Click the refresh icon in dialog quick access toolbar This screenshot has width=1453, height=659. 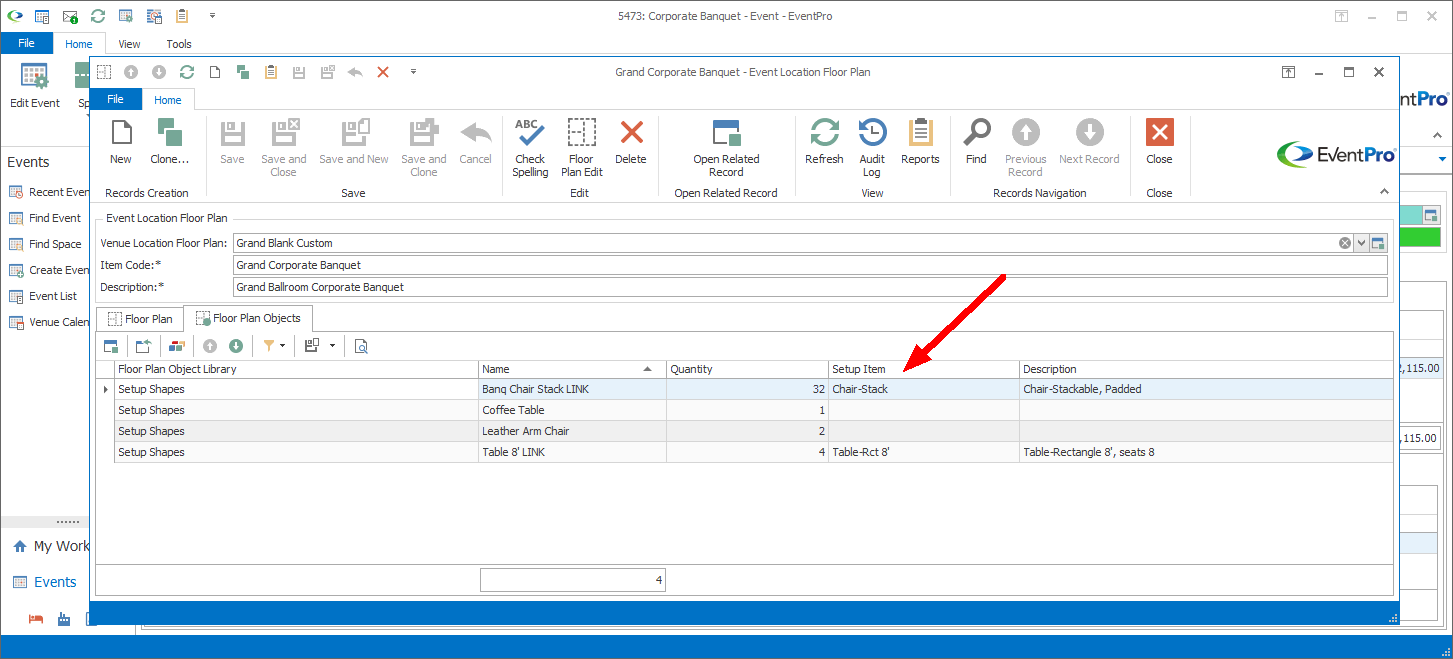187,72
